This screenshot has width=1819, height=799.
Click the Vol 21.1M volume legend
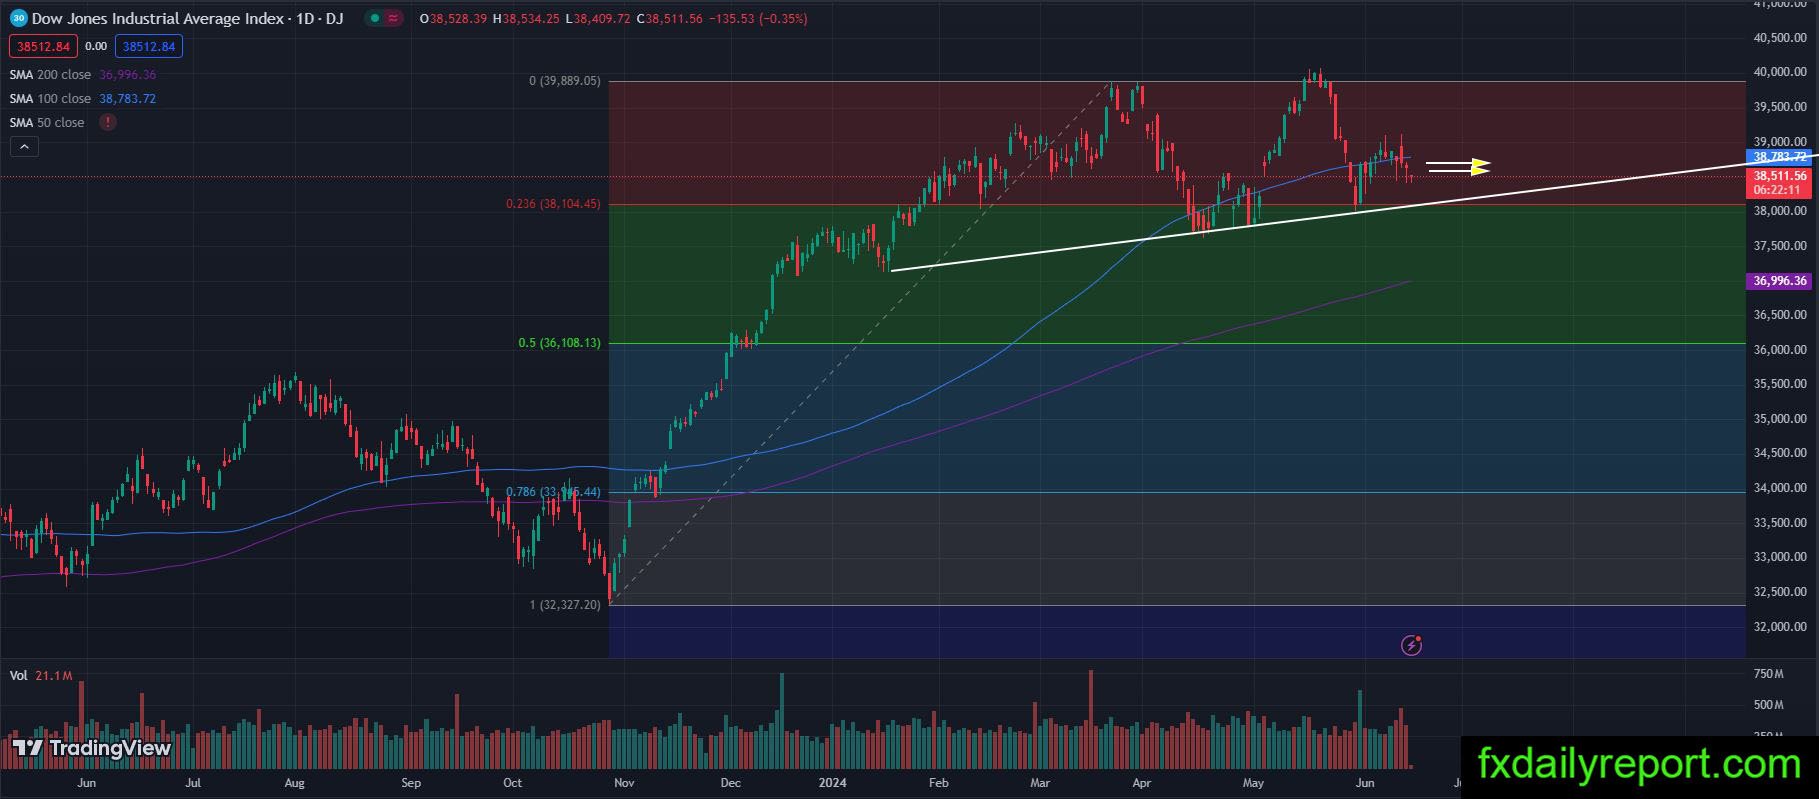pos(41,676)
